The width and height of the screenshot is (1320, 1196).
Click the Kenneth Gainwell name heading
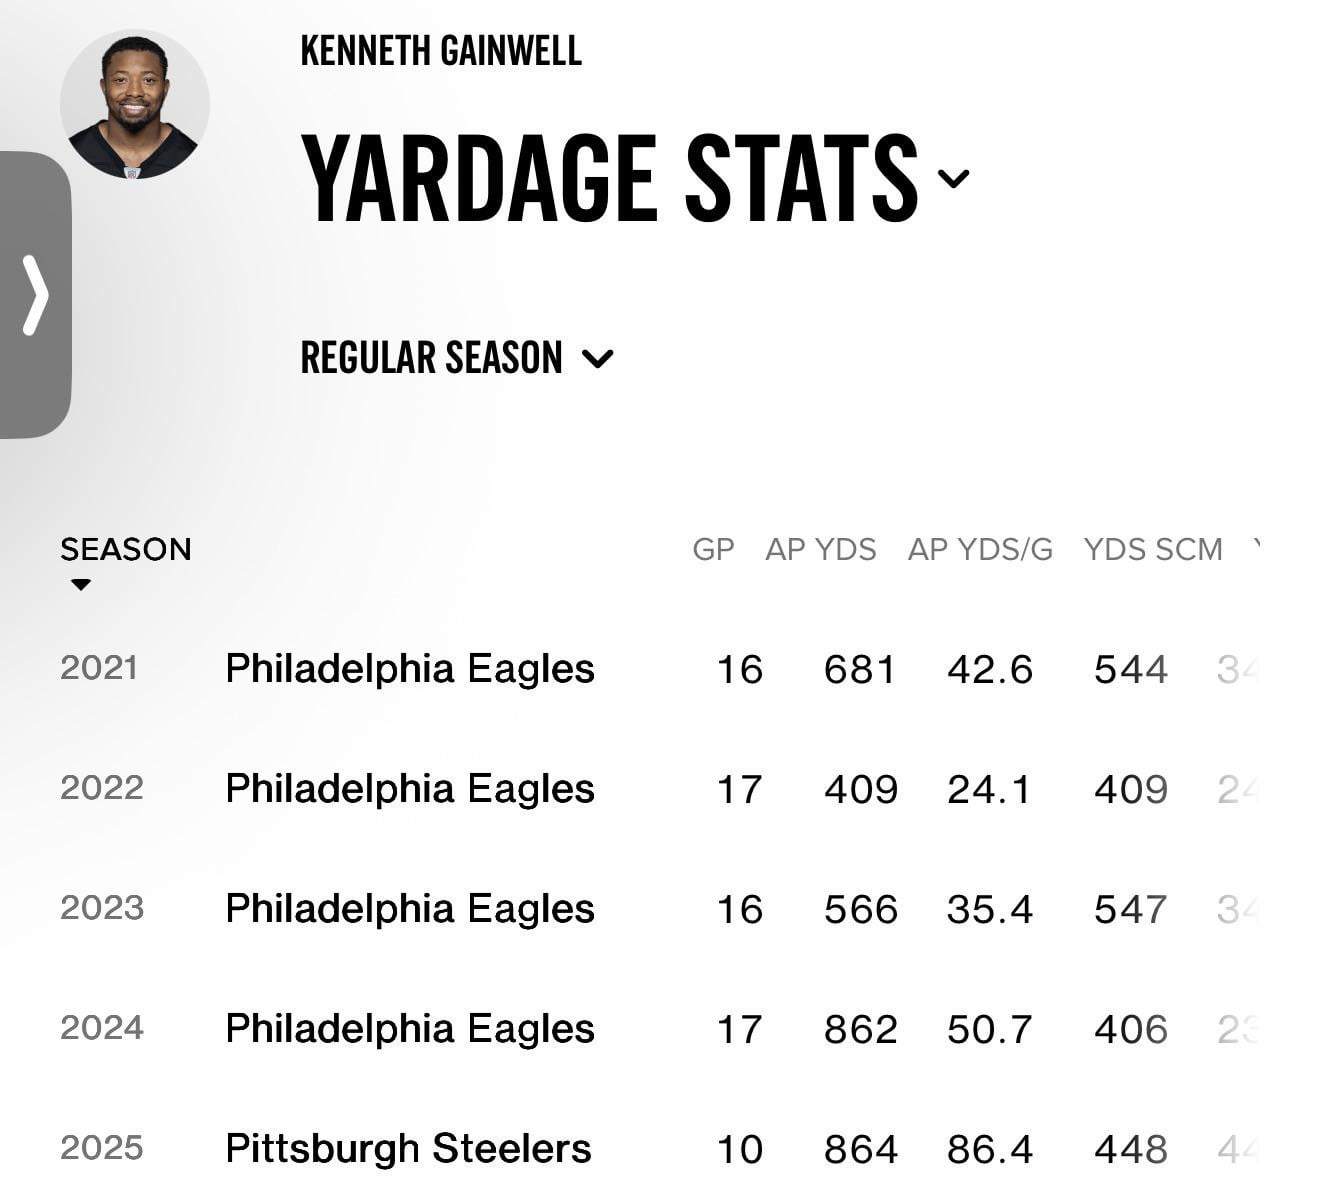[x=440, y=51]
